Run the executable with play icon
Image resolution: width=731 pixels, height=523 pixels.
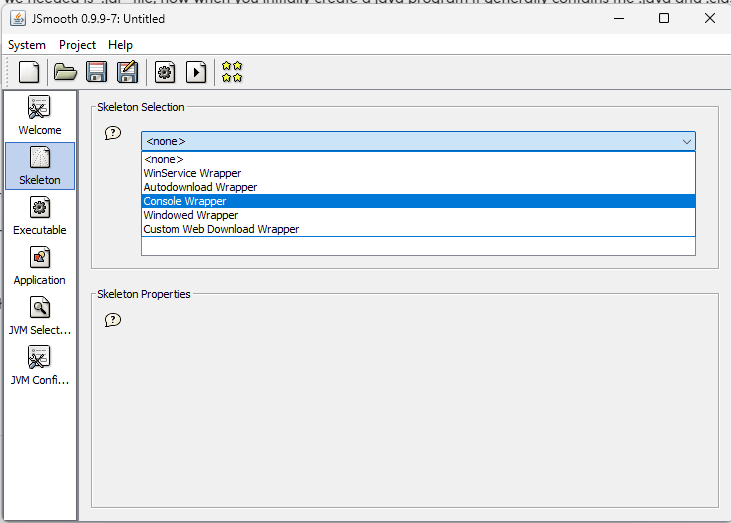(x=196, y=73)
